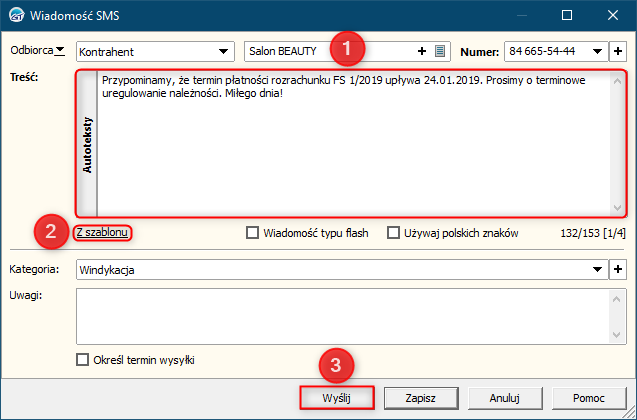
Task: Check Określ termin wysyłki box
Action: [82, 359]
